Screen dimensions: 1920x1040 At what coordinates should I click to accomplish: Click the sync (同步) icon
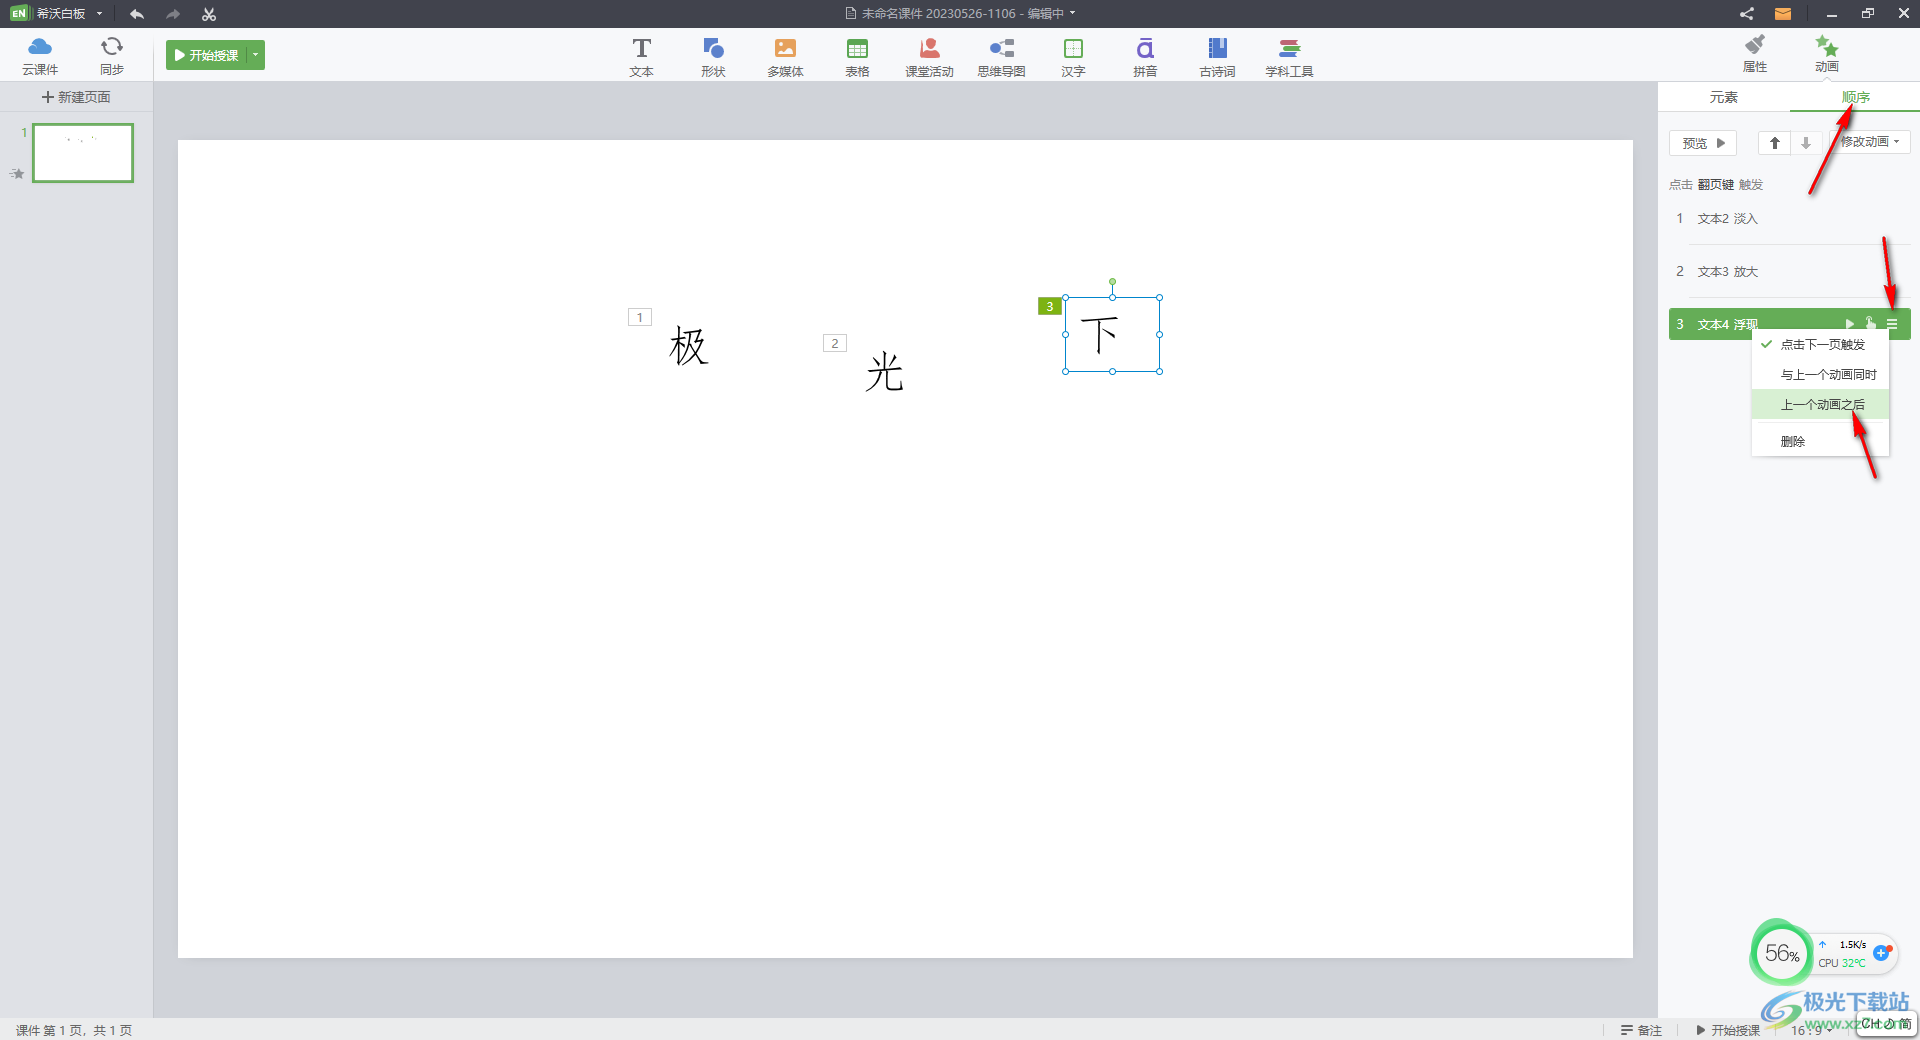112,55
